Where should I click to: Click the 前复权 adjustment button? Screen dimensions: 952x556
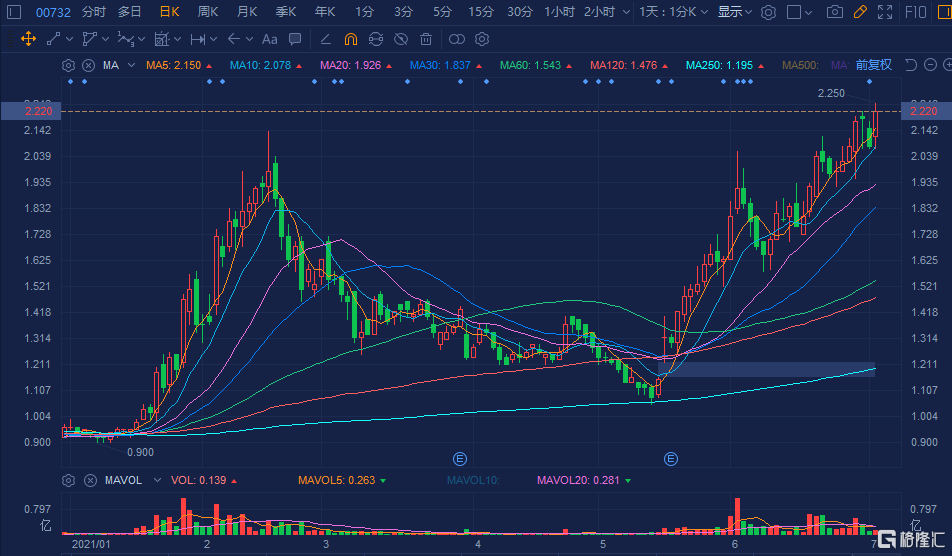(873, 65)
